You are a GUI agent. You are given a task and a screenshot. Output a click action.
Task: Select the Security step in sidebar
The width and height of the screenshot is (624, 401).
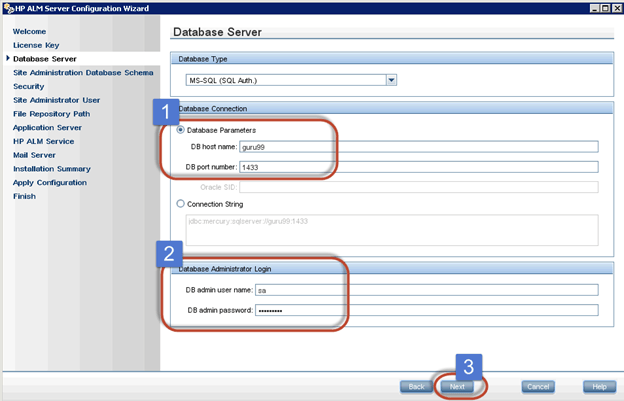tap(28, 86)
